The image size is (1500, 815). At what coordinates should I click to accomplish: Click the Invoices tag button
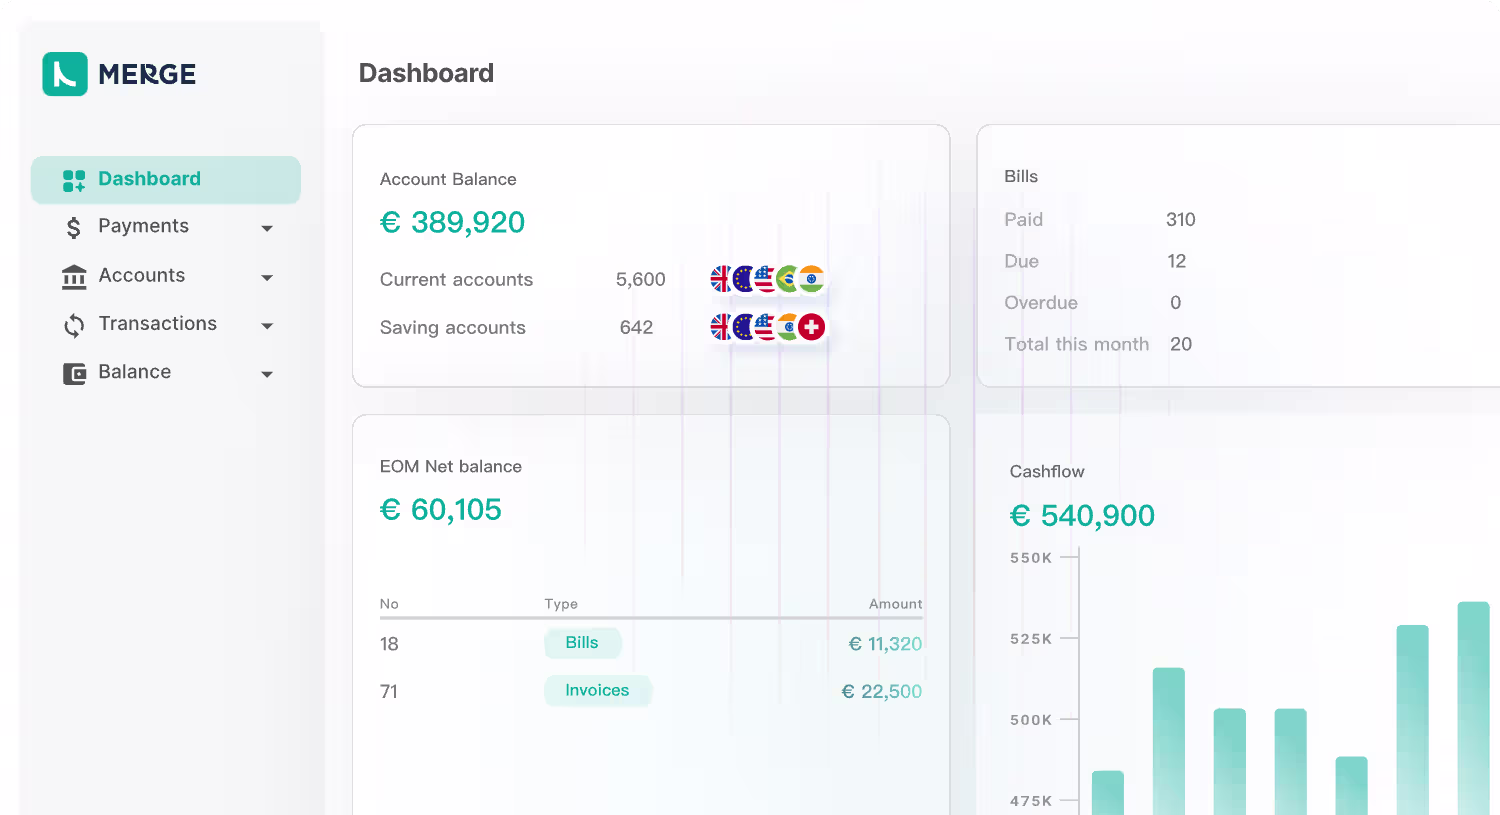[x=597, y=691]
